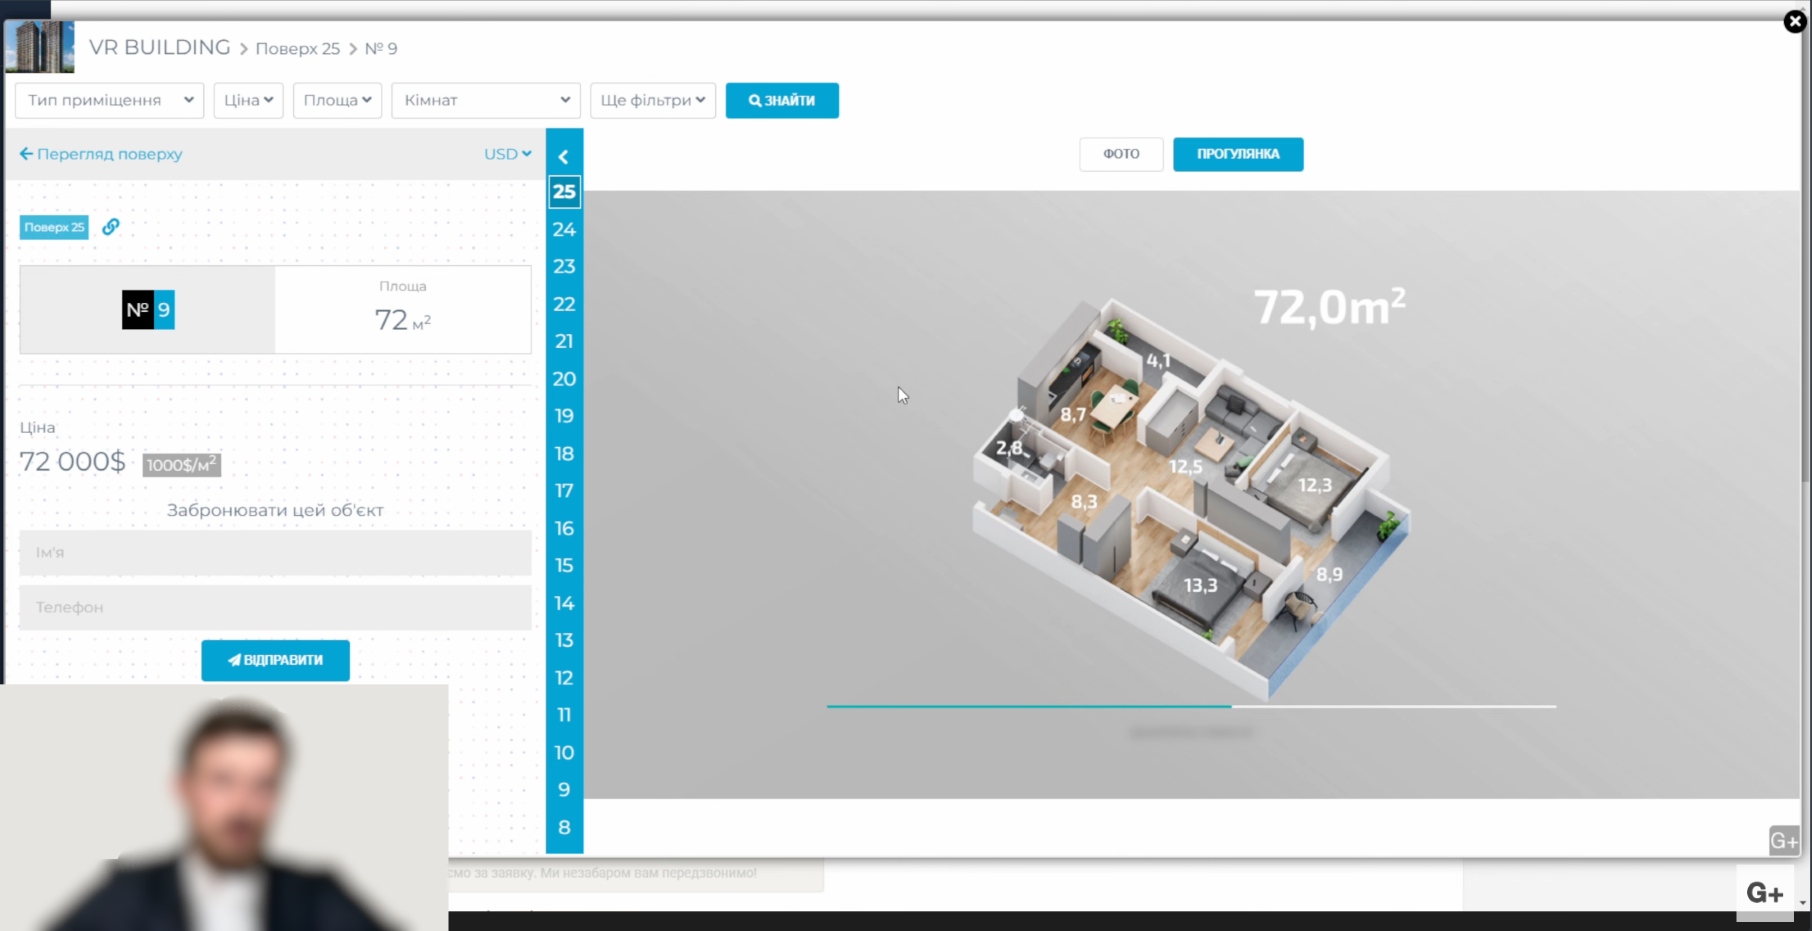
Task: Click the loading progress bar under the plan
Action: [1191, 706]
